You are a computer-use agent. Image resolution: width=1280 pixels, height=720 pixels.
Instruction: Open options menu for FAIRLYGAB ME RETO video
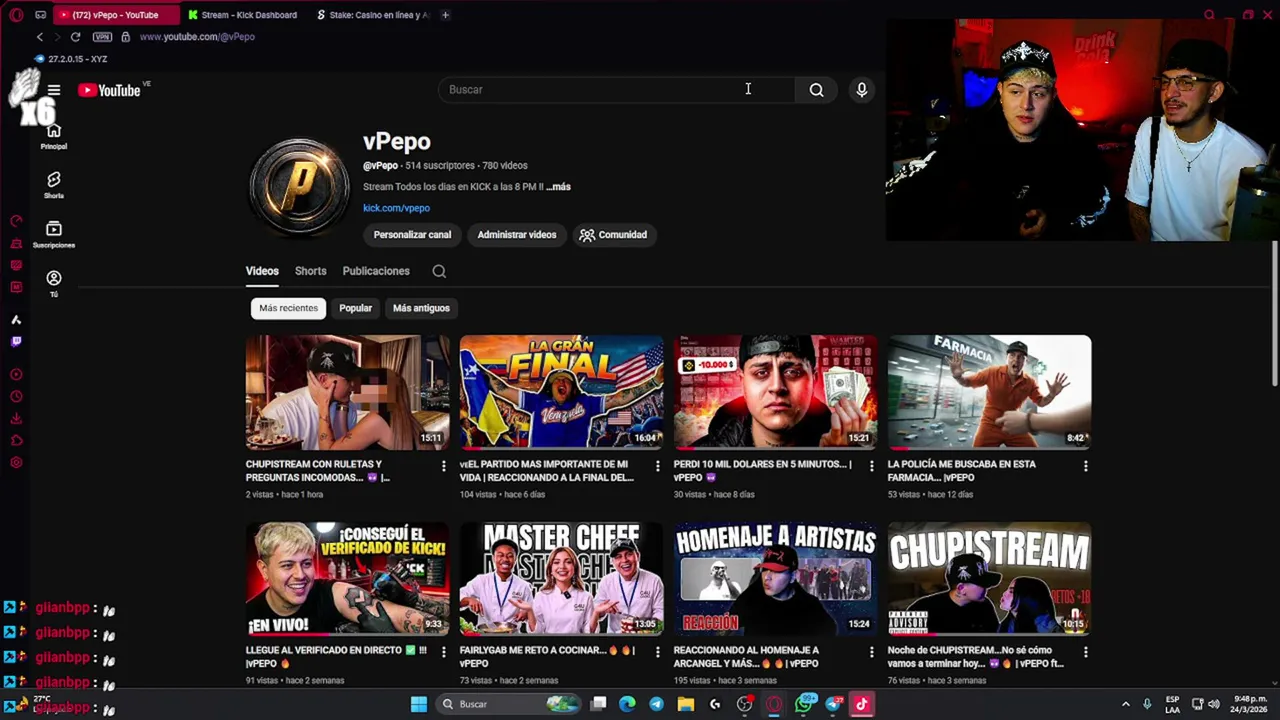pos(657,652)
